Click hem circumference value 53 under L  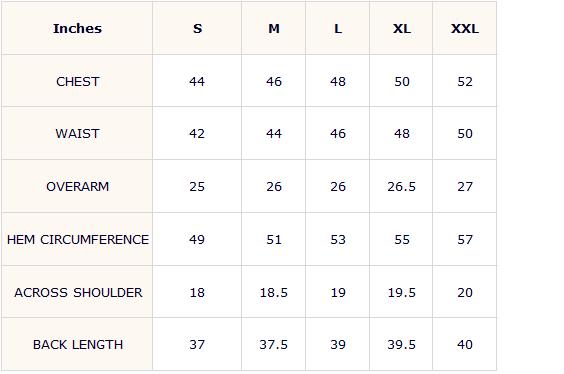click(338, 240)
